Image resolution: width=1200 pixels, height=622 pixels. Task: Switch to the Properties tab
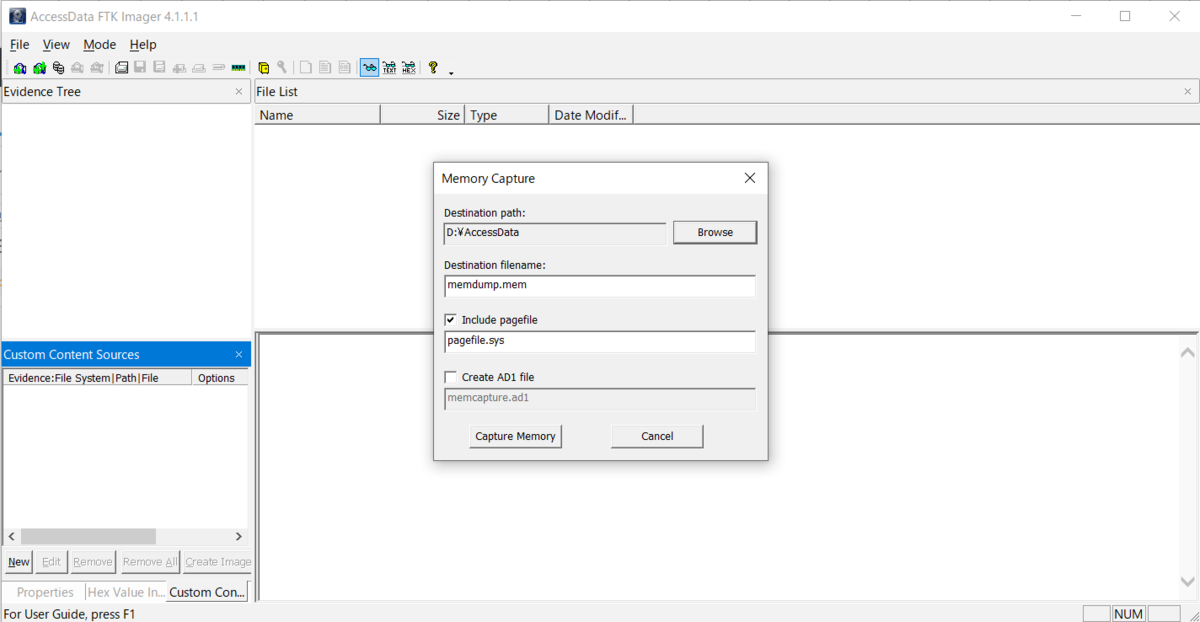coord(45,592)
